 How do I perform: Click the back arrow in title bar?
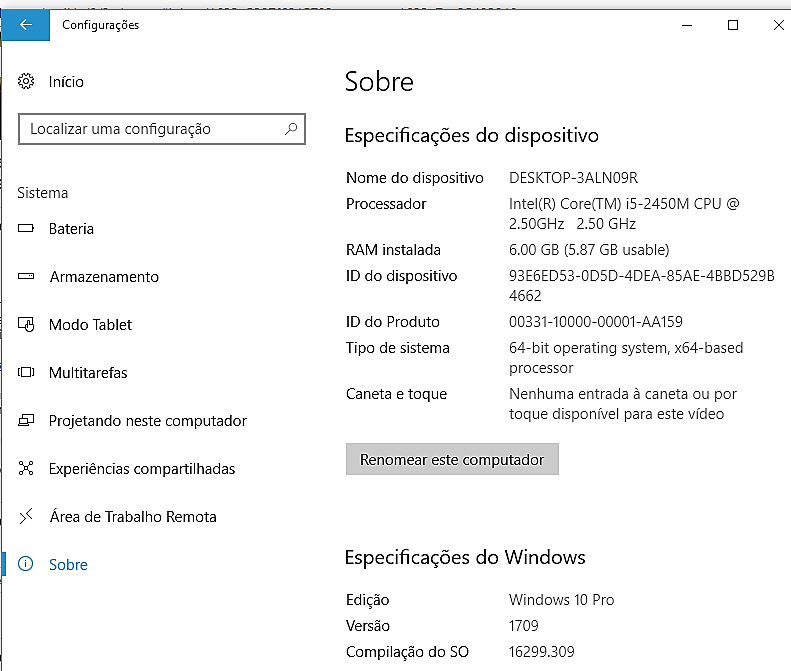point(25,25)
